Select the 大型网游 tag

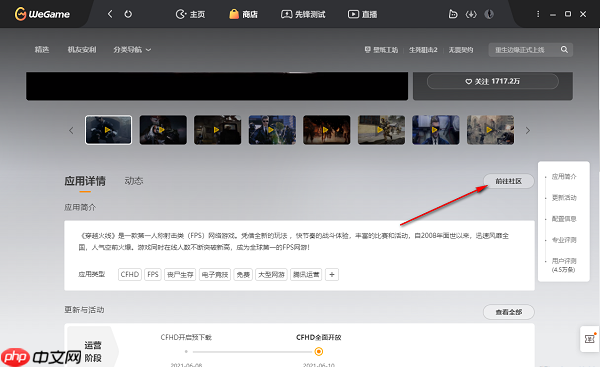pyautogui.click(x=271, y=274)
